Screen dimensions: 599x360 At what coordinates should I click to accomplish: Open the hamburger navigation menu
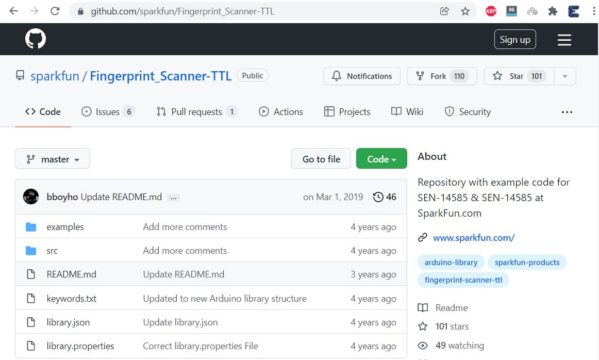(564, 40)
